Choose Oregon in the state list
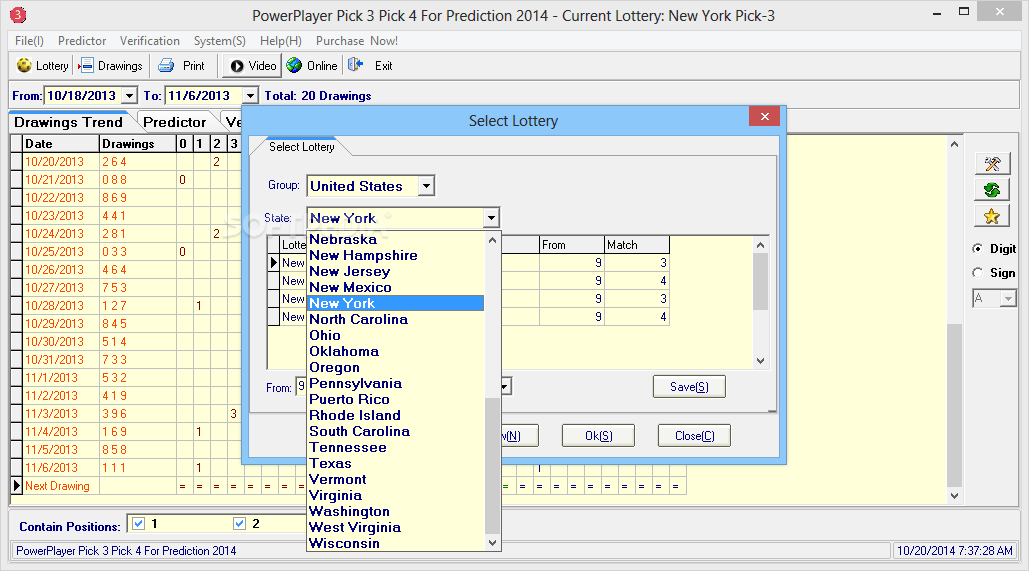This screenshot has width=1029, height=571. click(396, 368)
